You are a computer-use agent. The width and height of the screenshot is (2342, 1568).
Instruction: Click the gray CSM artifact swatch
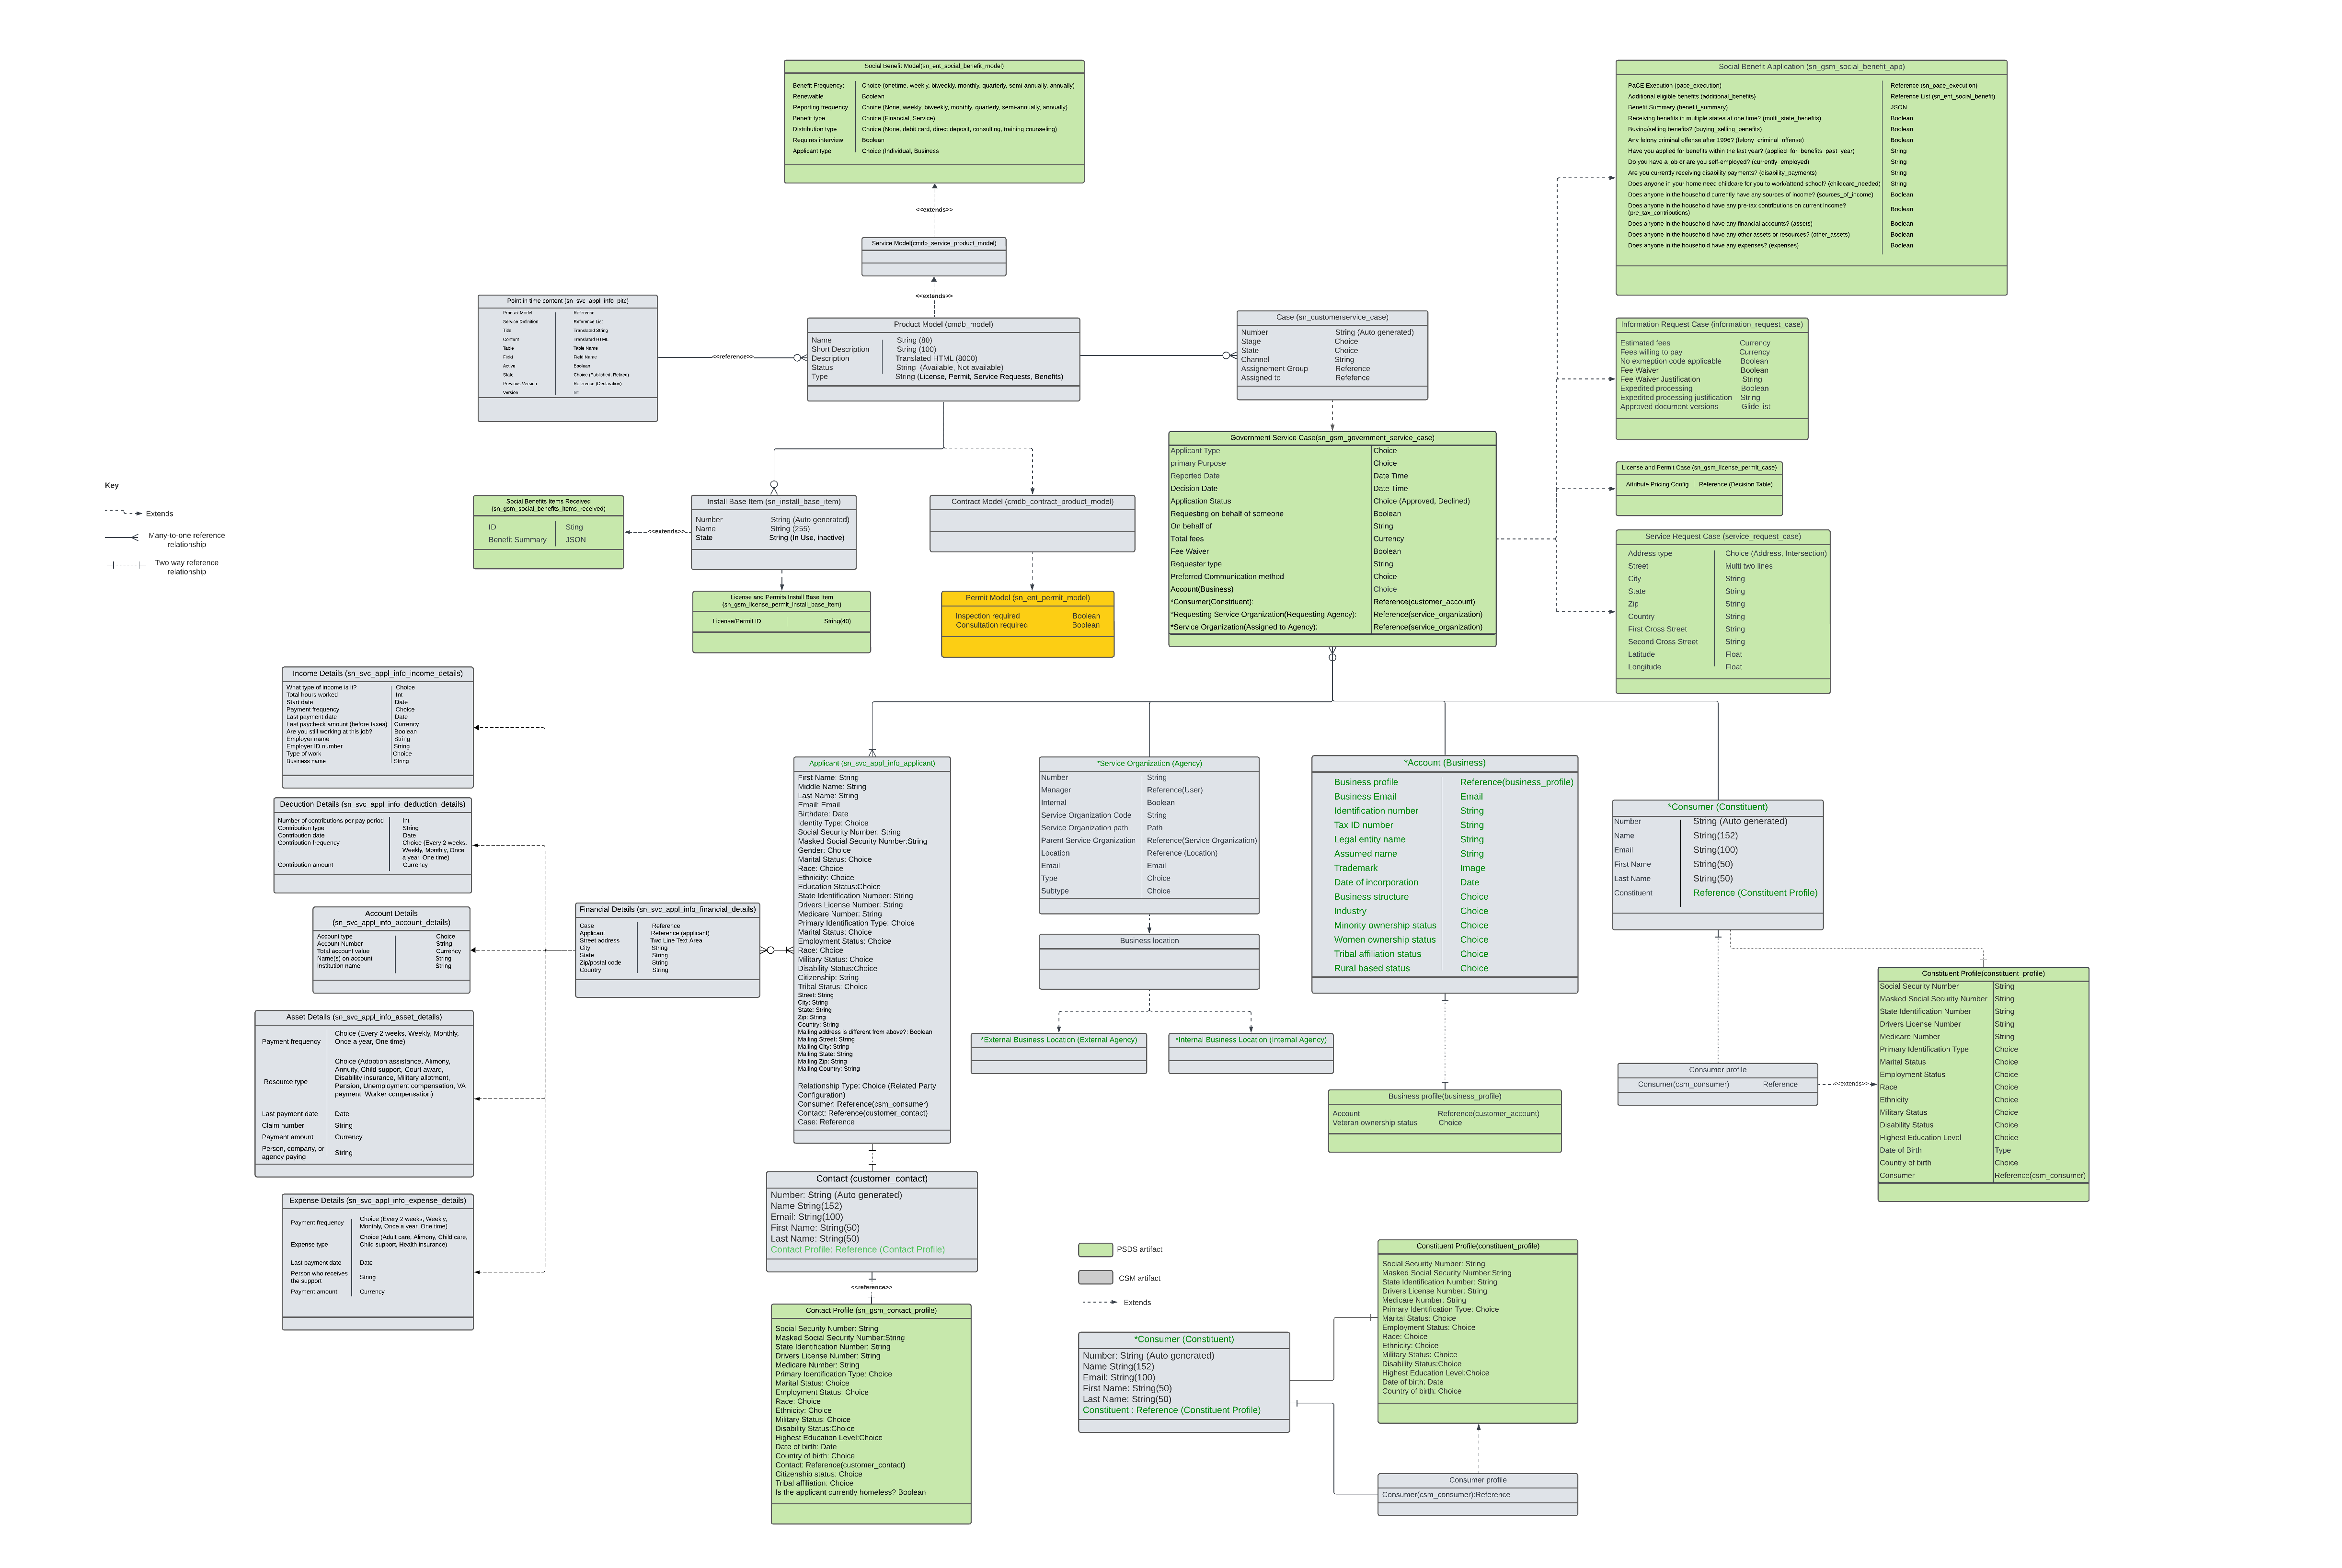tap(1095, 1278)
